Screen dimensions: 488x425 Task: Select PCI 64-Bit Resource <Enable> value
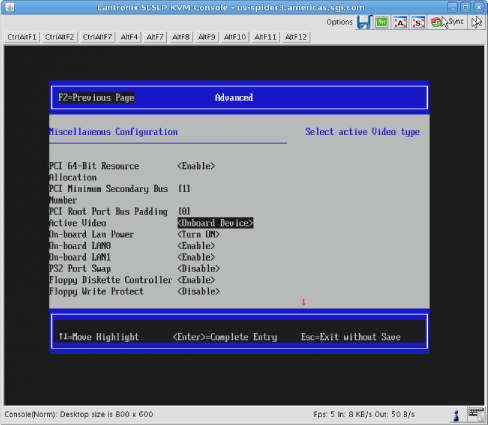pos(196,166)
